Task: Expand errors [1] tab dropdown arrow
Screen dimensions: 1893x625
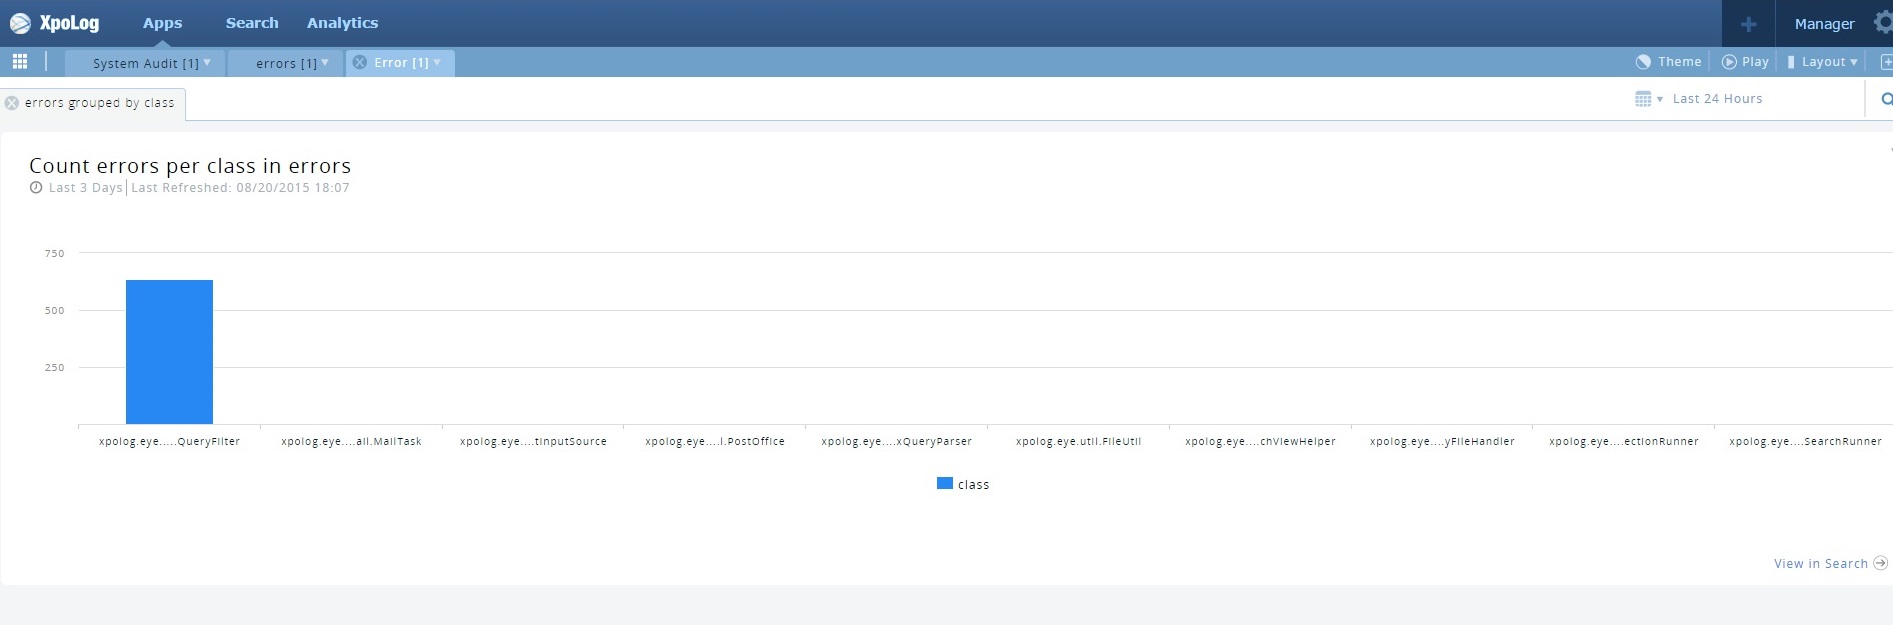Action: point(325,62)
